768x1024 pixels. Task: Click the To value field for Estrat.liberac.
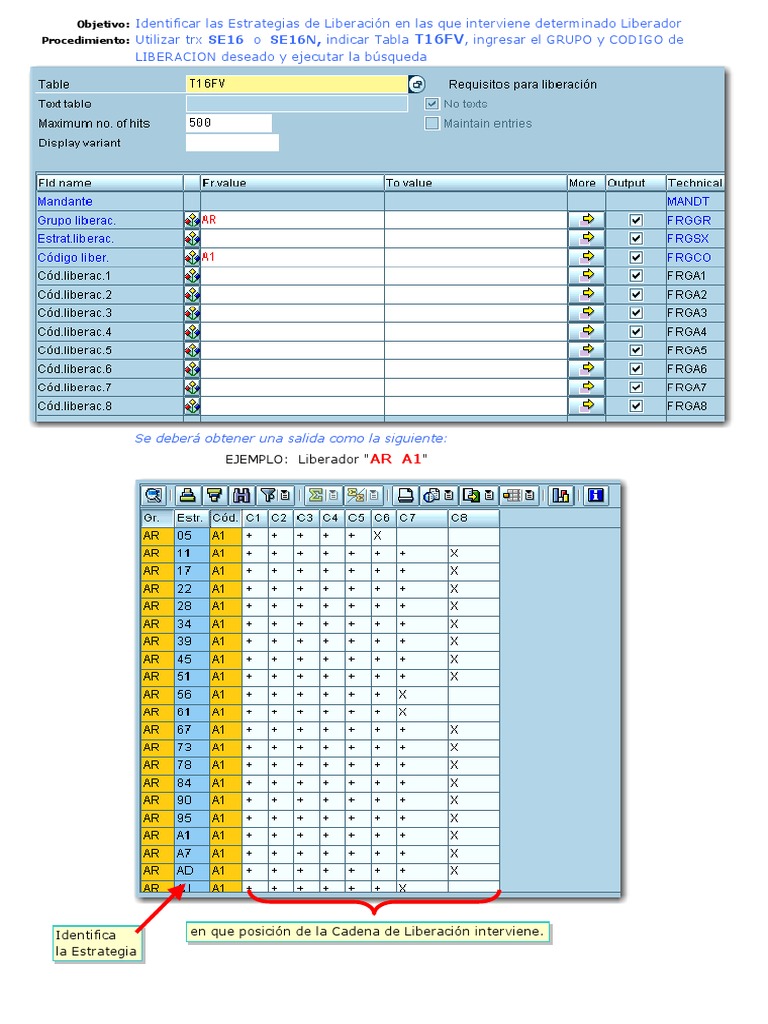pos(475,238)
